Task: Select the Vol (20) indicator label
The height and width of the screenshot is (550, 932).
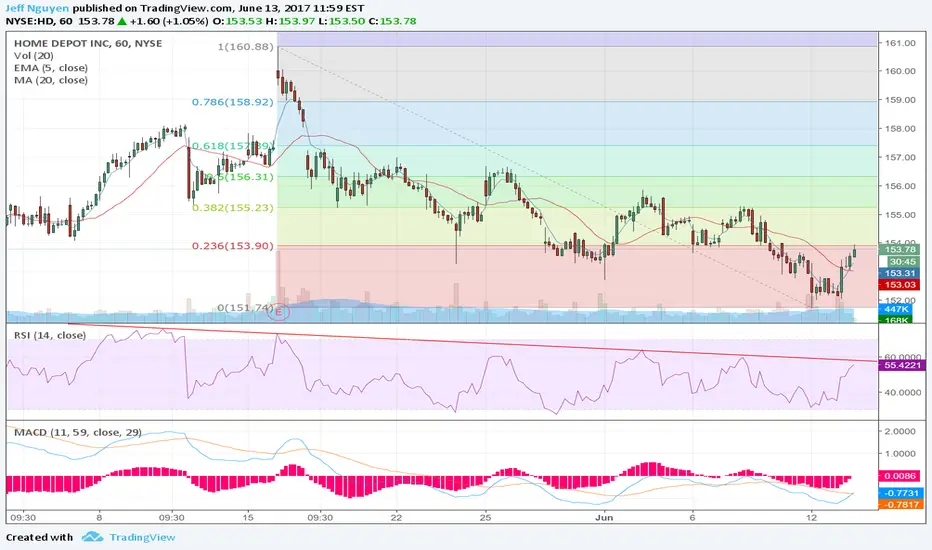Action: click(34, 55)
